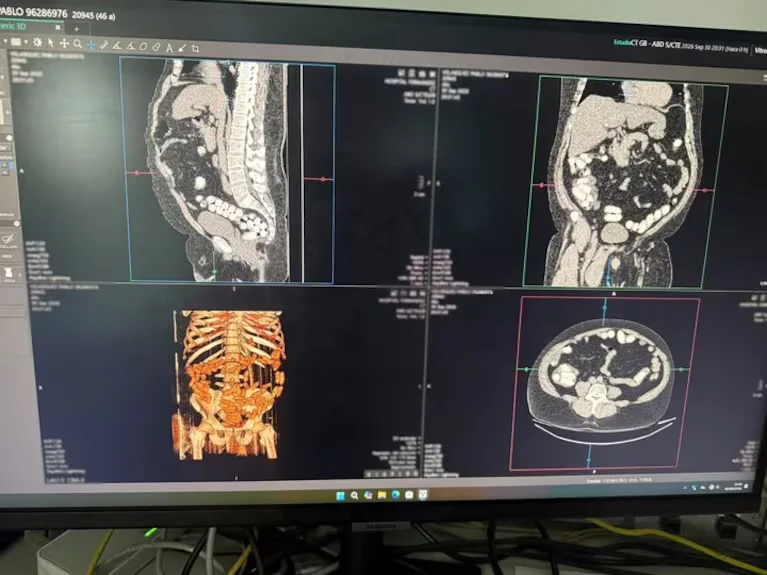767x575 pixels.
Task: Click right red crosshair handle in sagittal view
Action: [323, 179]
